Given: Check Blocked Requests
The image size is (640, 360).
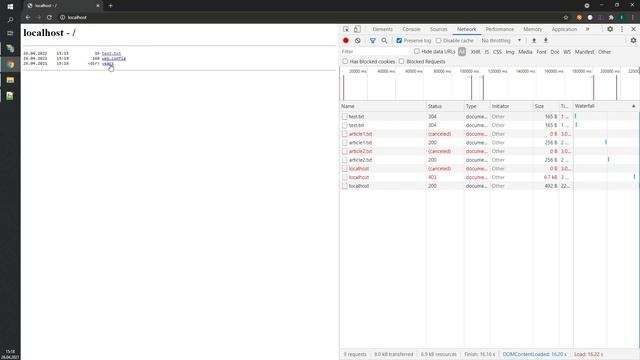Looking at the screenshot, I should click(402, 61).
